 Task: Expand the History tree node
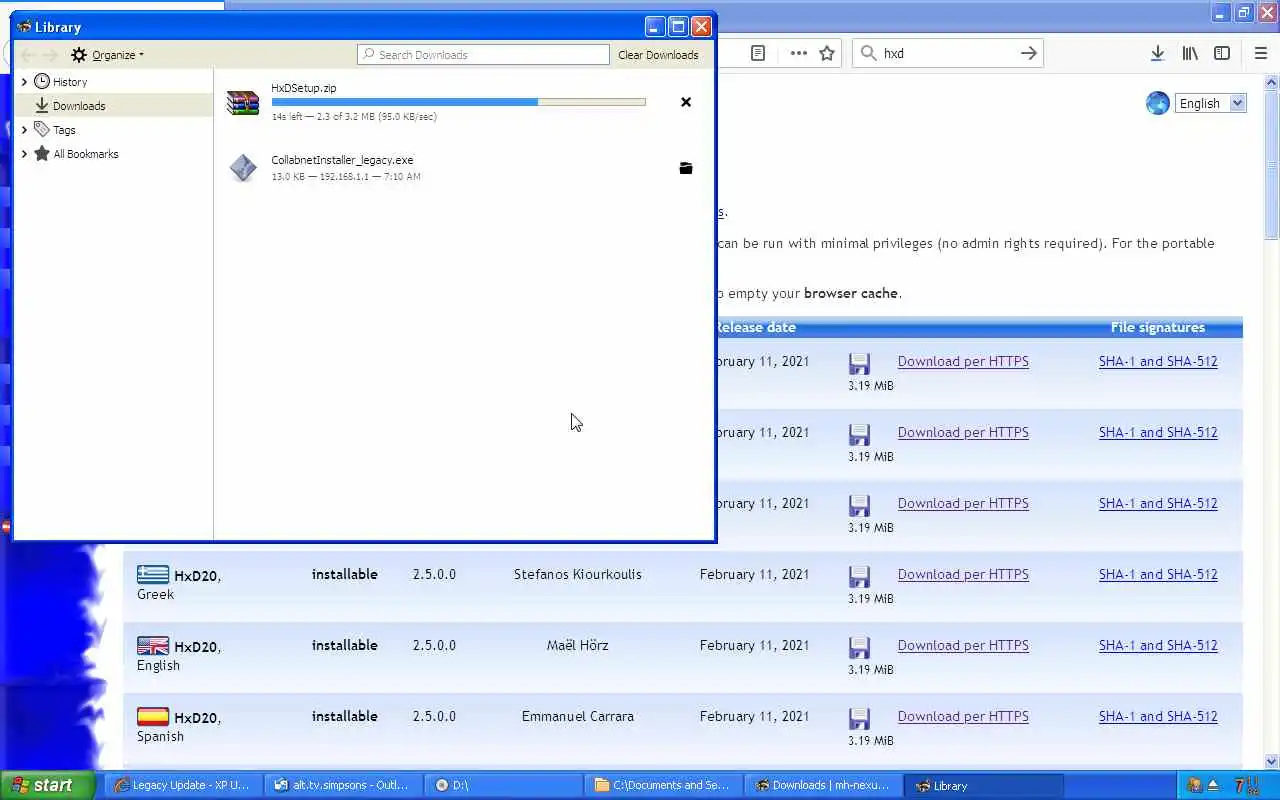24,82
